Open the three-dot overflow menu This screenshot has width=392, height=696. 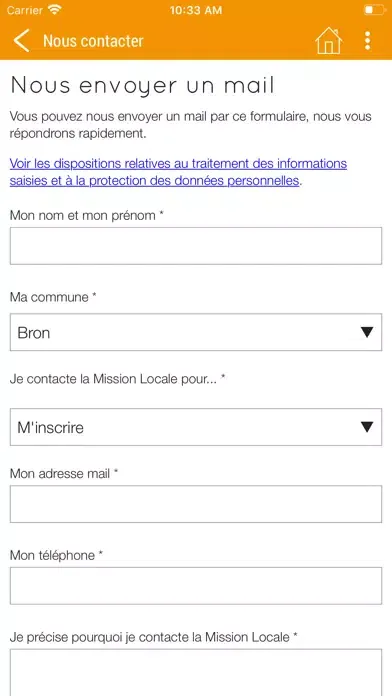tap(367, 41)
